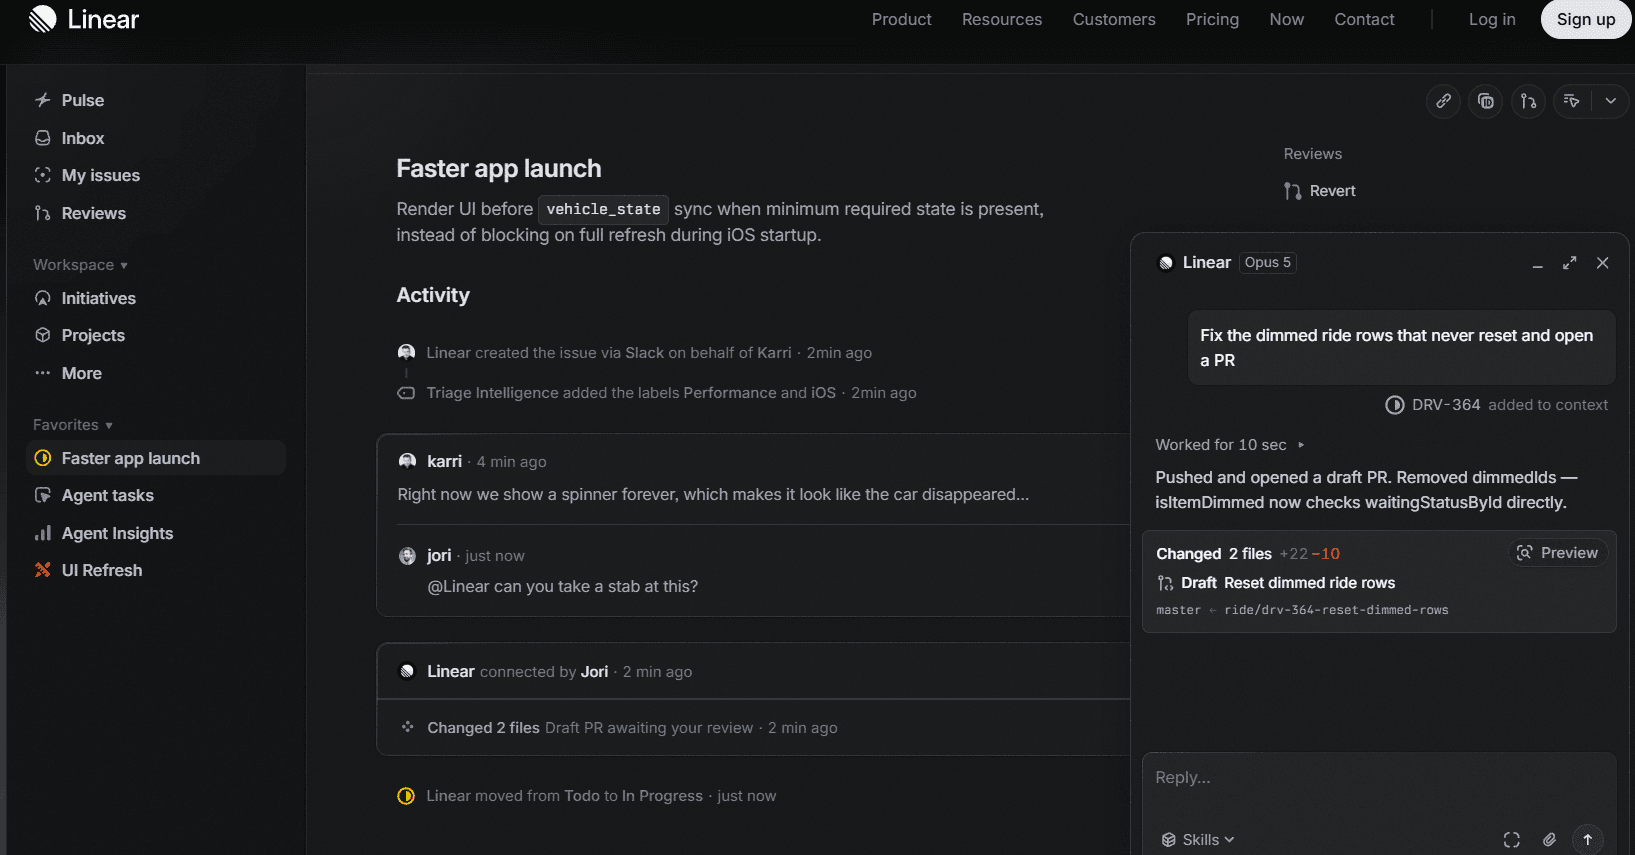Click the ride/drv-364-reset-dimmed-rows branch name
The image size is (1635, 855).
pos(1336,610)
